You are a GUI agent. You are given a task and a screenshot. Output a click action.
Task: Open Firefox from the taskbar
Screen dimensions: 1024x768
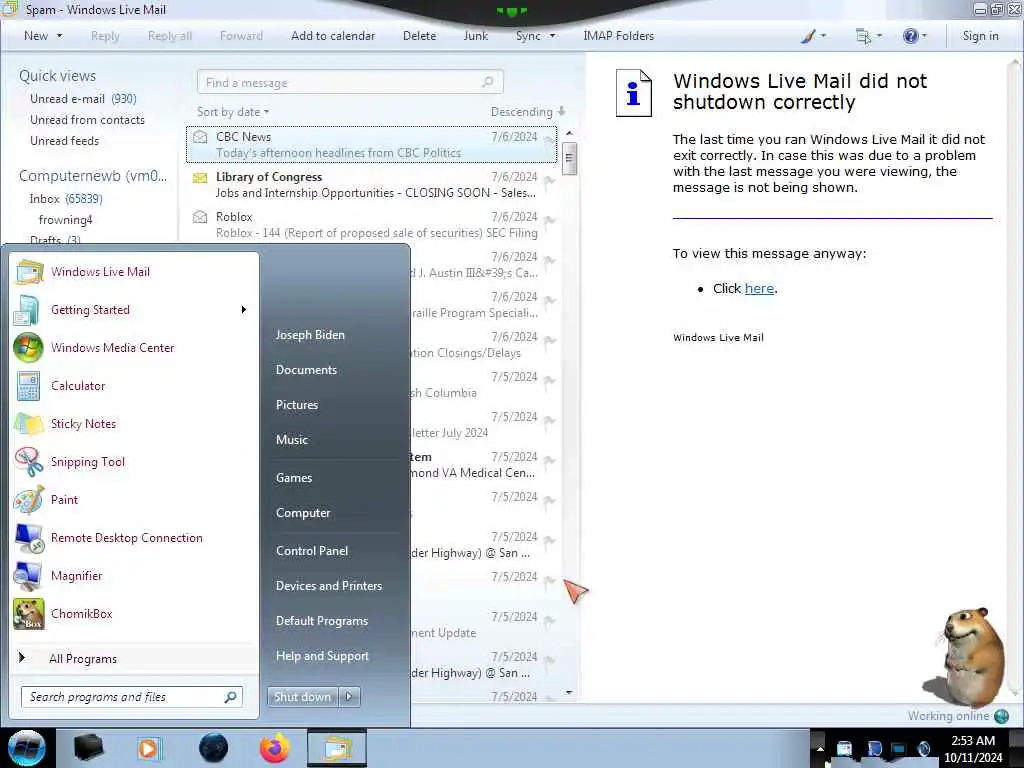click(274, 748)
